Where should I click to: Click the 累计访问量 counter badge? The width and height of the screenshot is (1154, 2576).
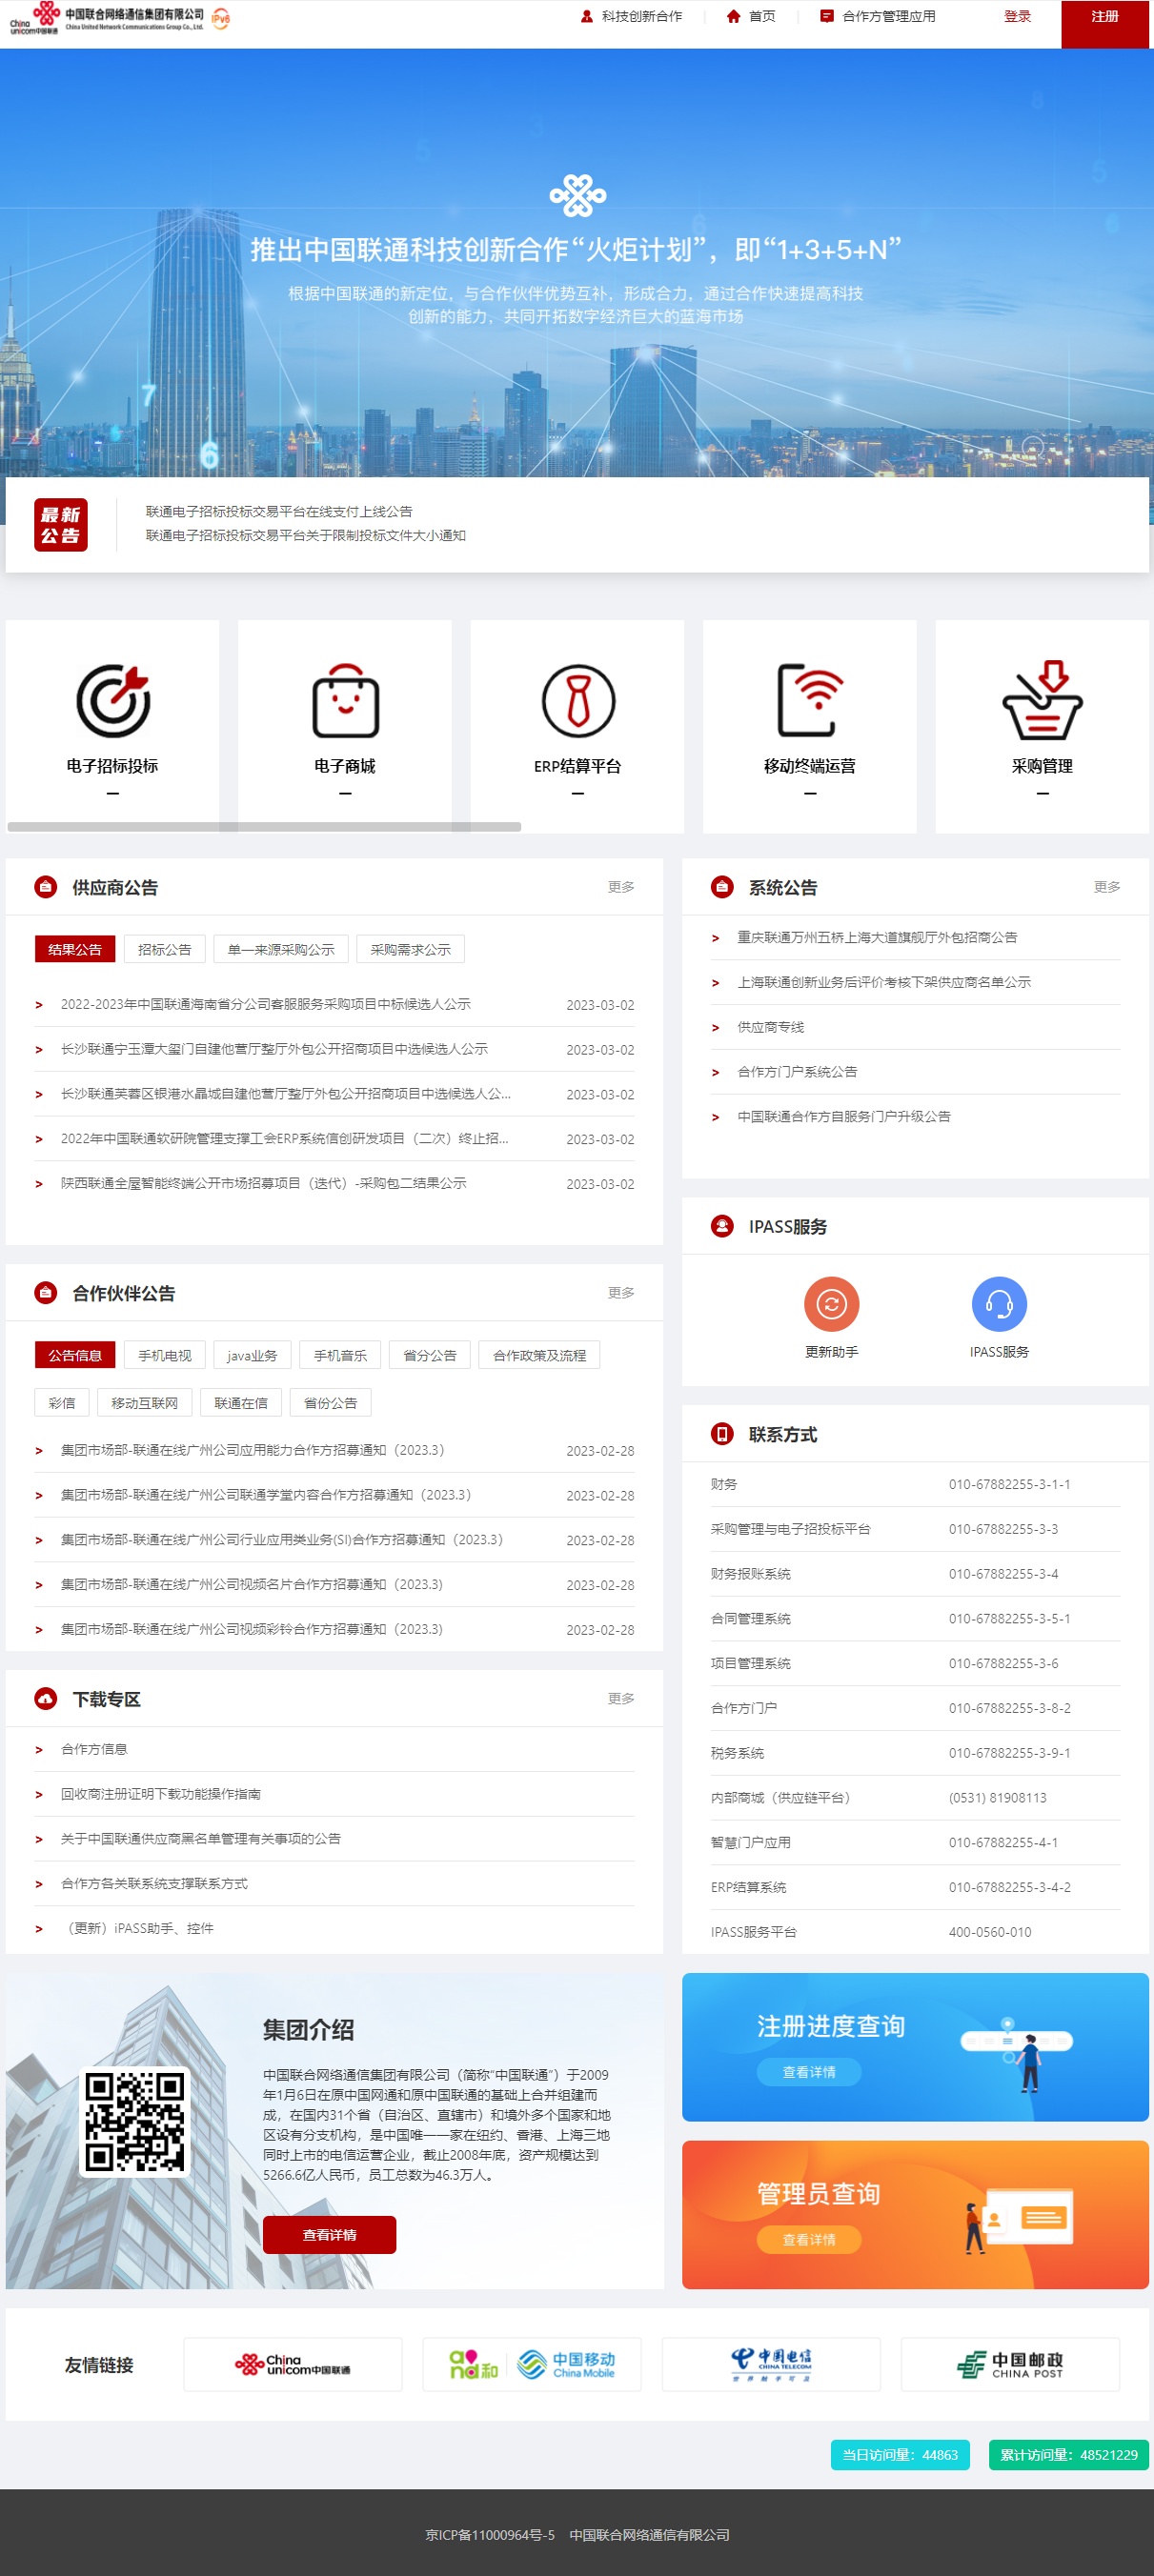click(x=1069, y=2455)
